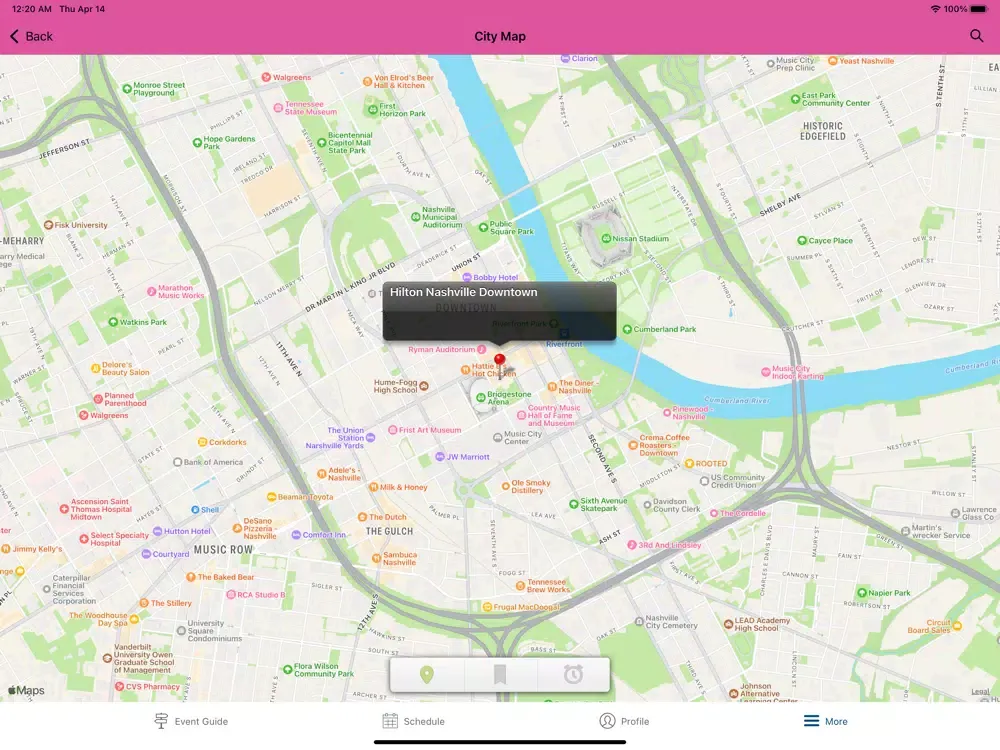Tap the Planned Parenthood marker
Viewport: 1000px width, 750px height.
pos(98,399)
